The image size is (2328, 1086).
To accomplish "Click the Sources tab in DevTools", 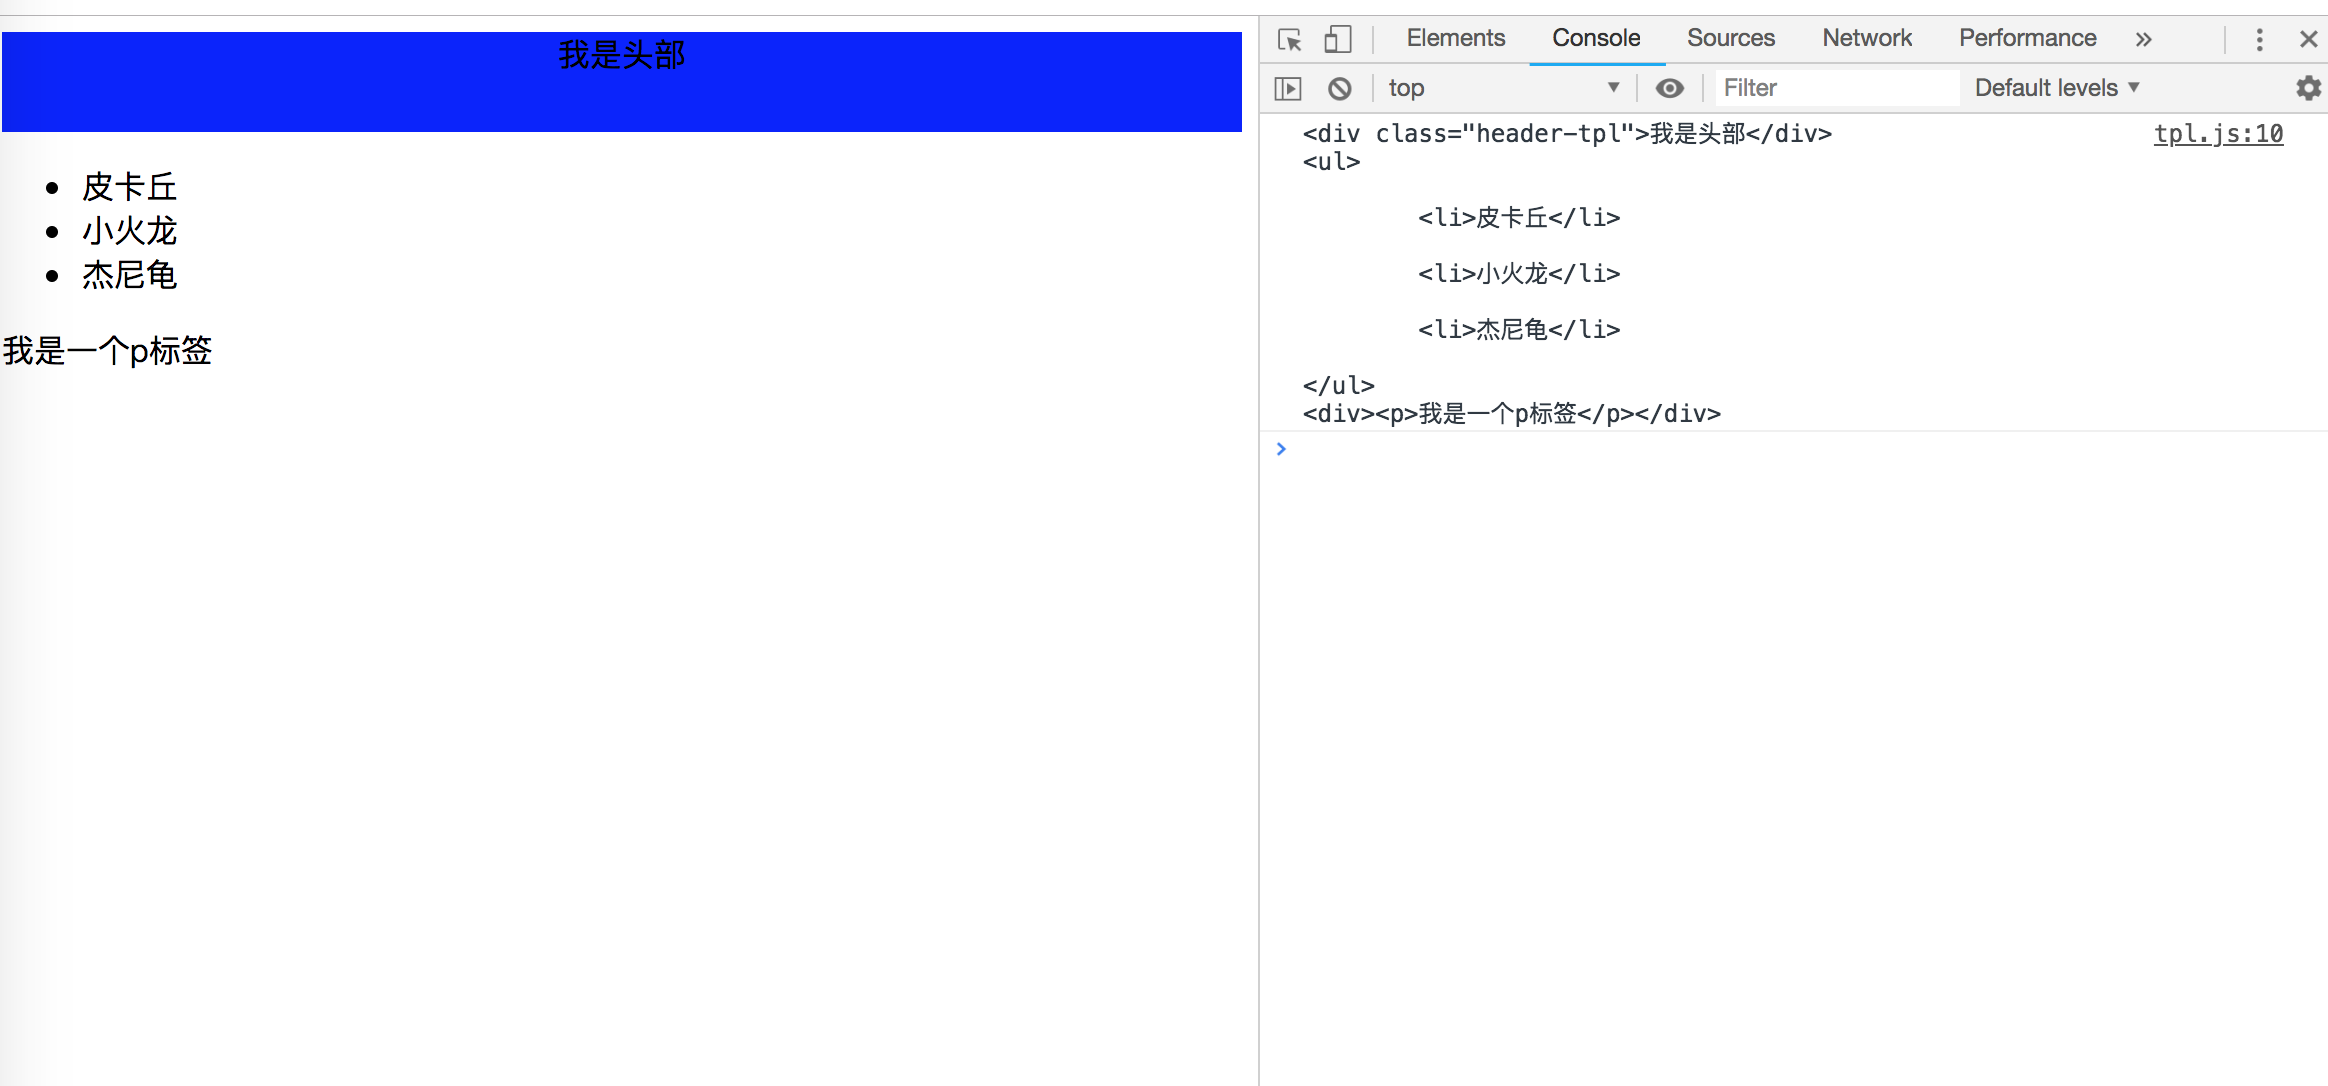I will 1728,37.
